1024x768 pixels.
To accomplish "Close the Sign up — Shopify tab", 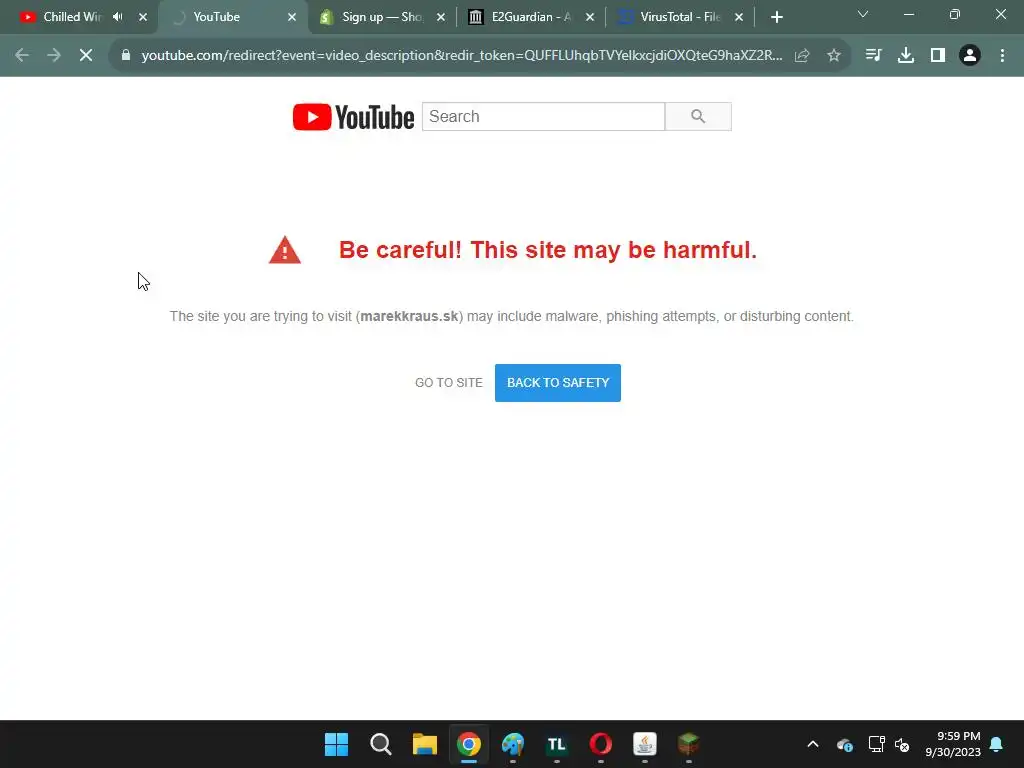I will click(441, 18).
